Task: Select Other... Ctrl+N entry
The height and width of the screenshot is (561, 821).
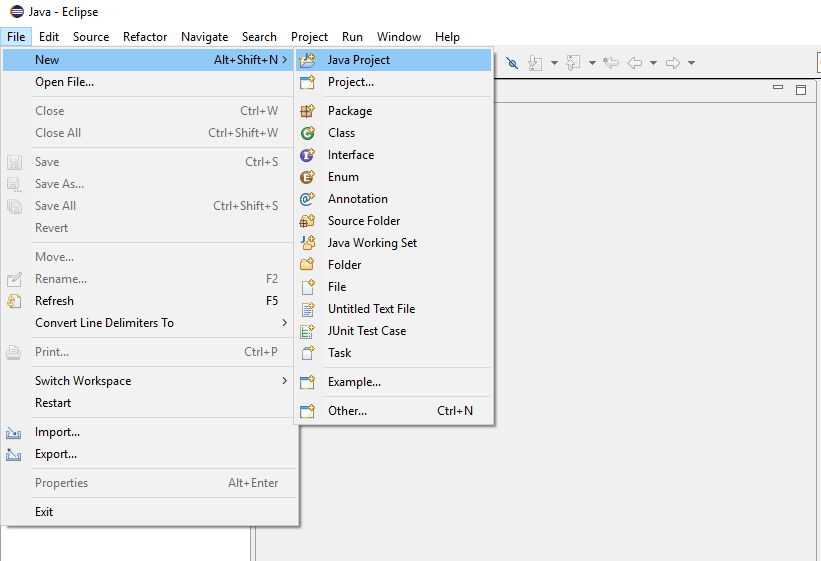Action: point(394,411)
